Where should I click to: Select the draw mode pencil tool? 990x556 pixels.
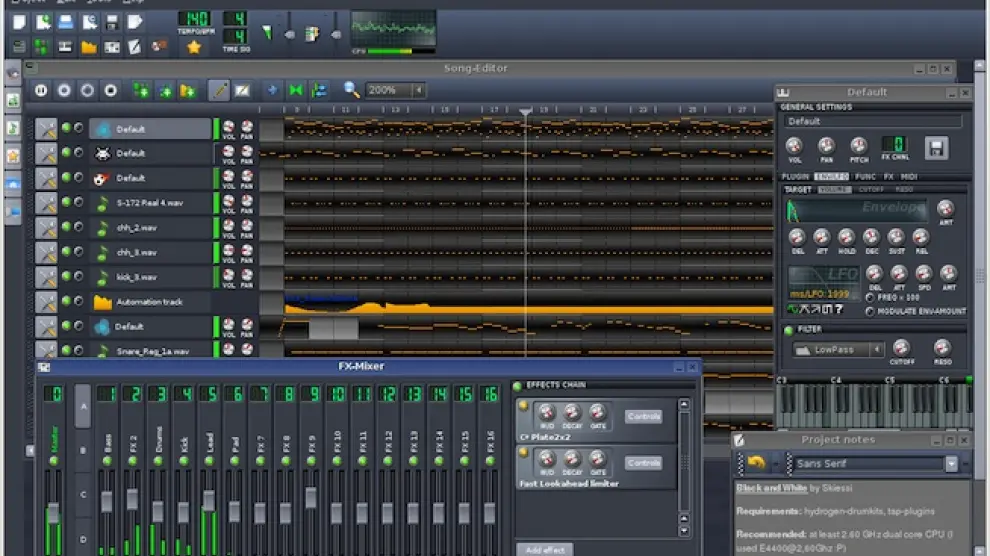click(218, 91)
